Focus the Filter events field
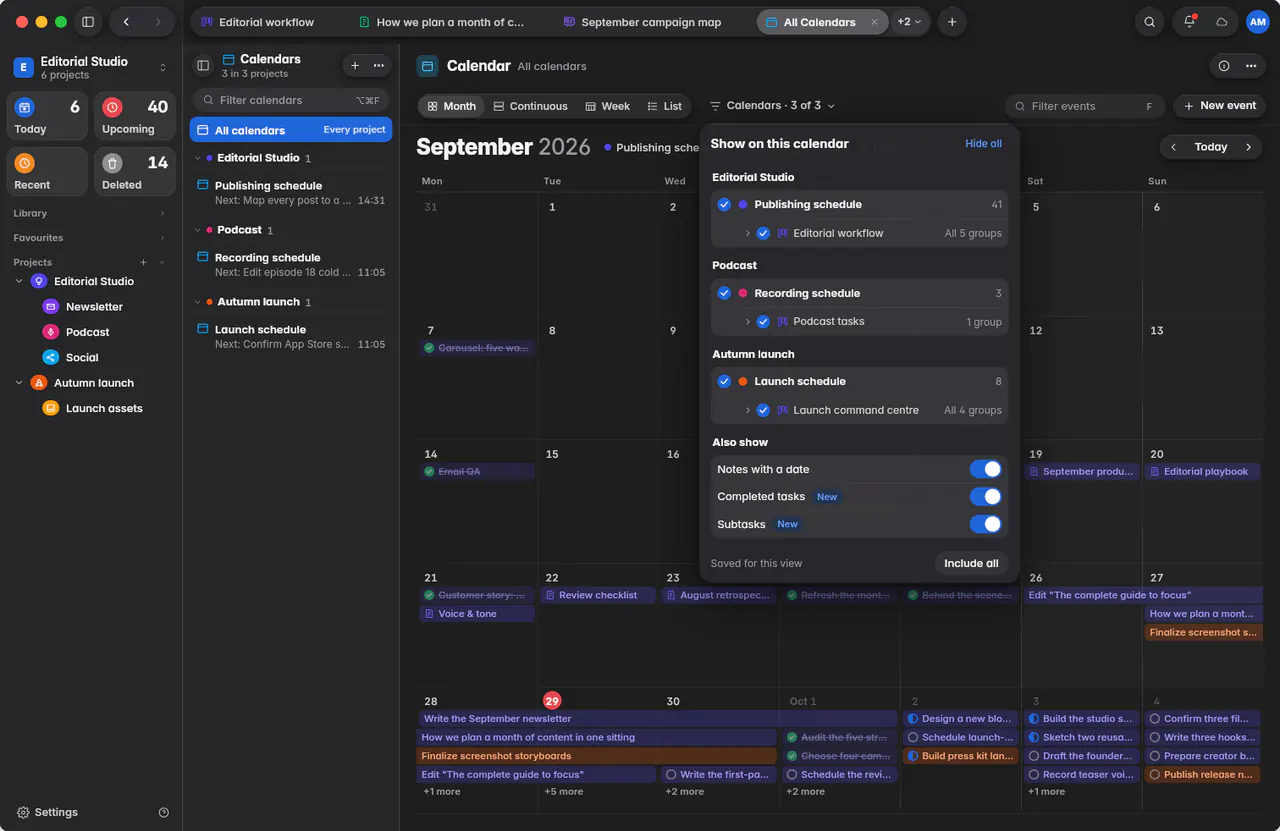This screenshot has width=1280, height=831. coord(1085,106)
